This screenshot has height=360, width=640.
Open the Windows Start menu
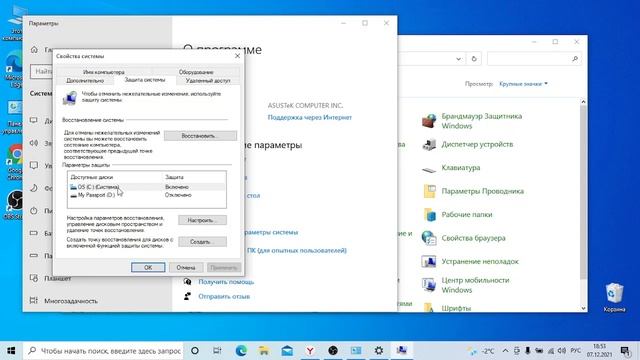(x=11, y=351)
